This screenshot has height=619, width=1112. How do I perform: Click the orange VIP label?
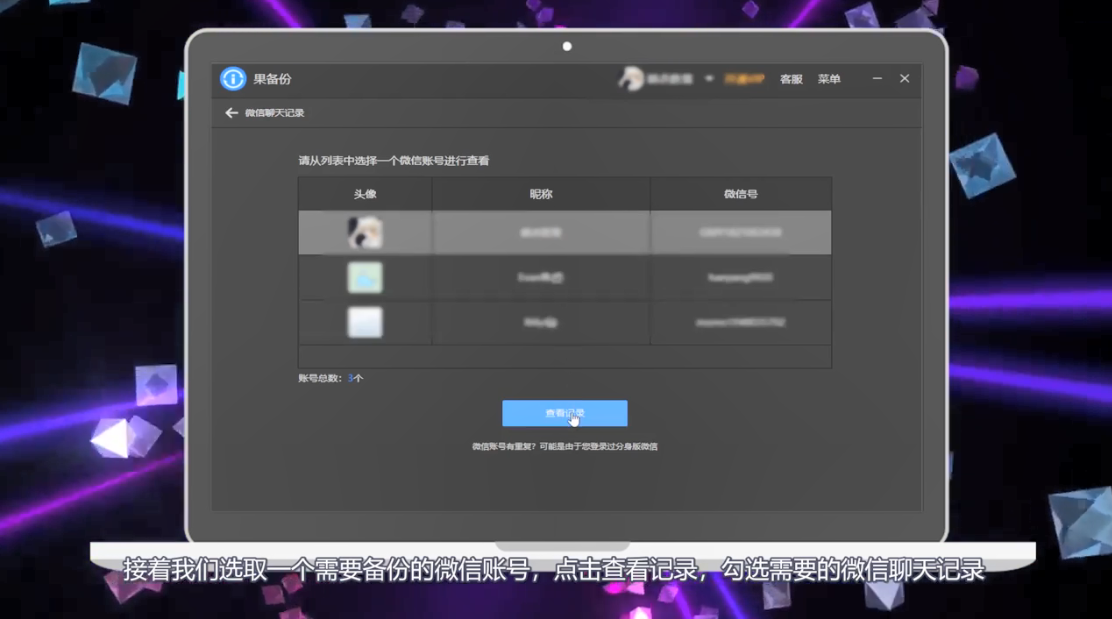click(744, 79)
